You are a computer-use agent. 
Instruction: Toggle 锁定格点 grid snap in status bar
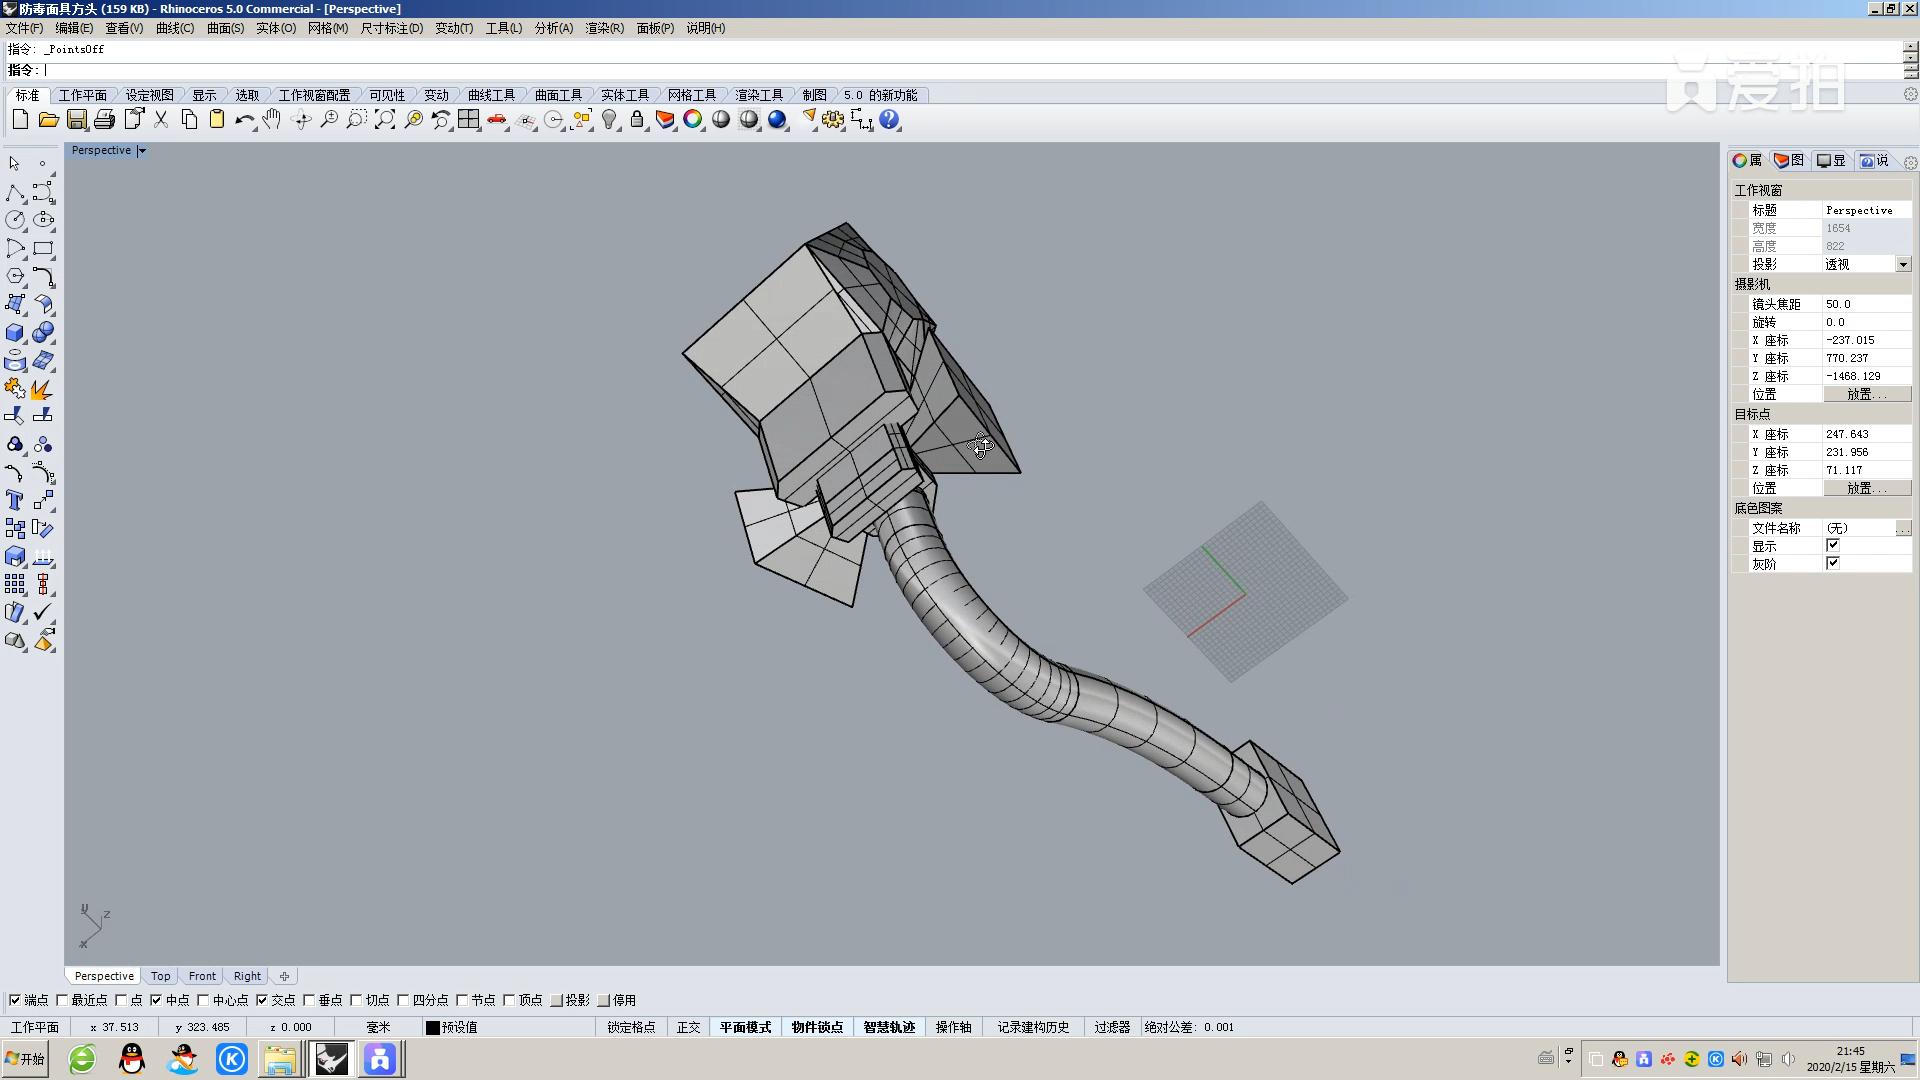coord(631,1027)
